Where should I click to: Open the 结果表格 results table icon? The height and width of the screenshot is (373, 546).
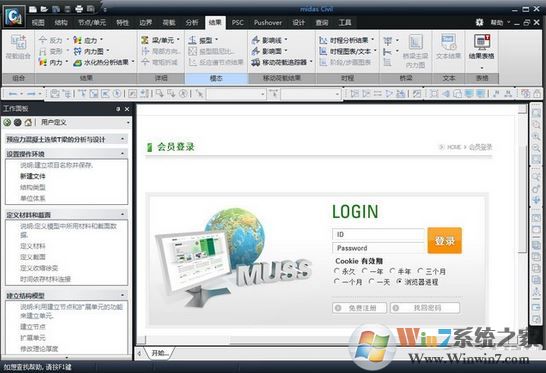tap(482, 42)
